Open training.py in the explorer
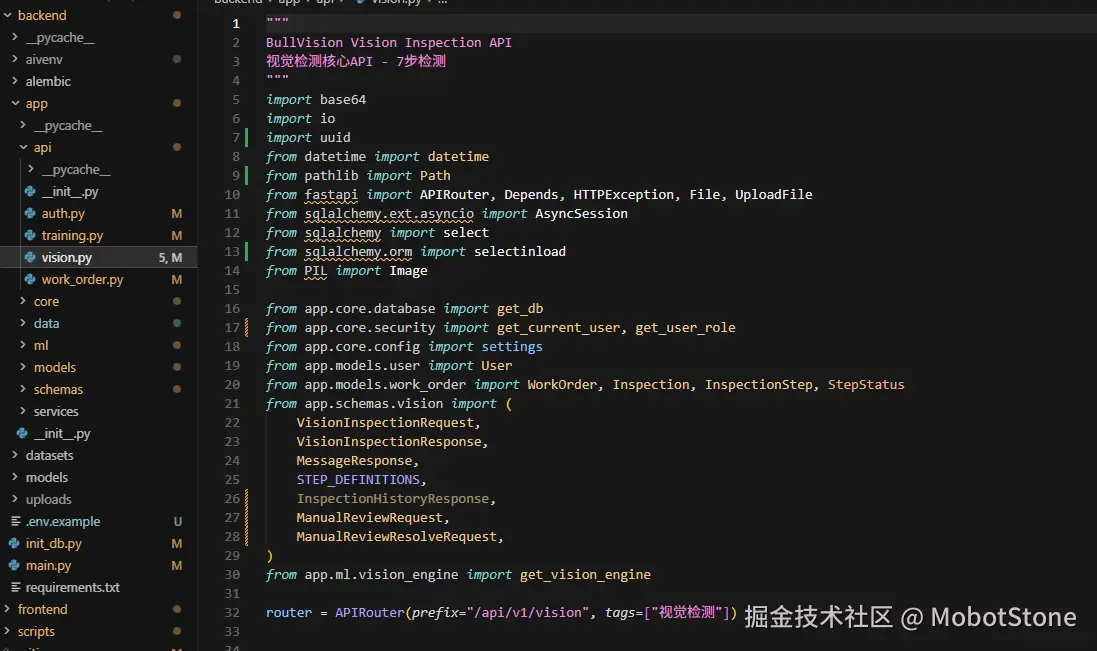Viewport: 1097px width, 651px height. point(72,236)
